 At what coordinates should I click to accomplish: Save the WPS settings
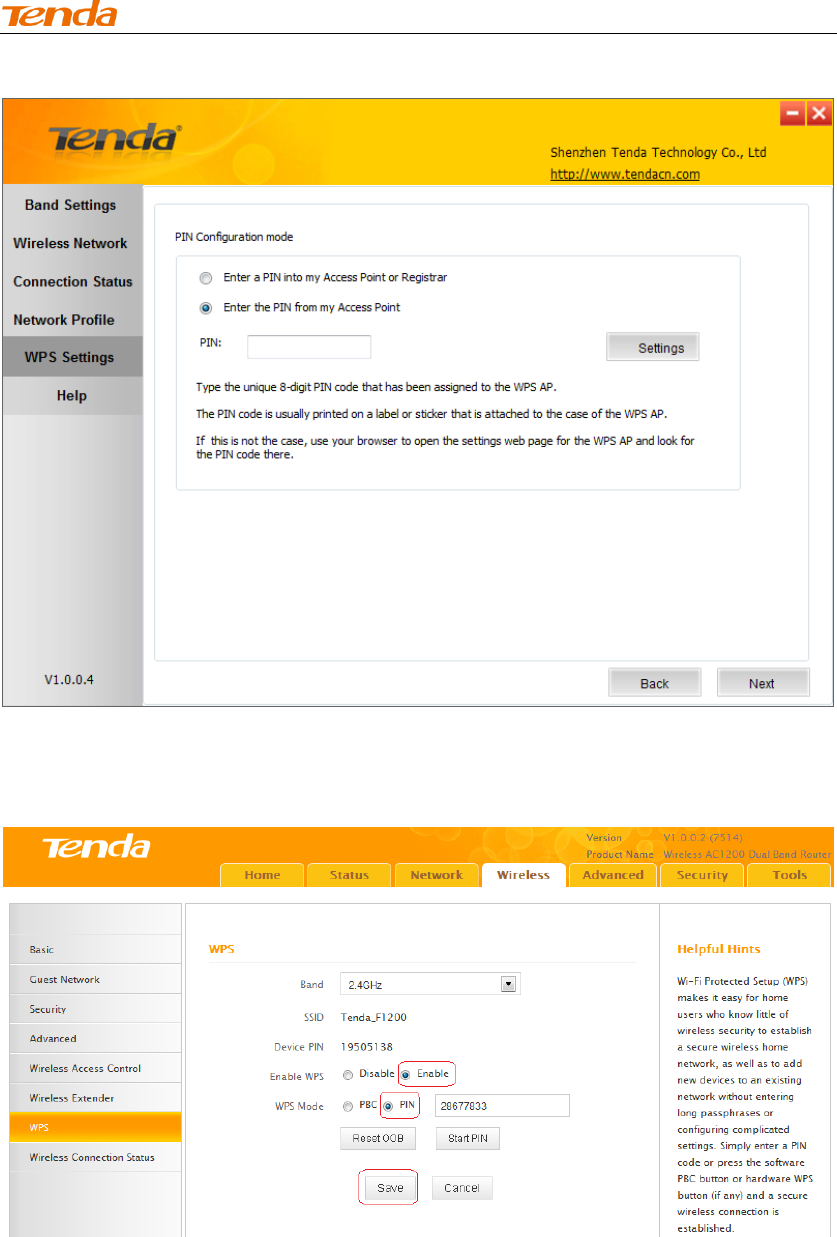pos(390,1188)
